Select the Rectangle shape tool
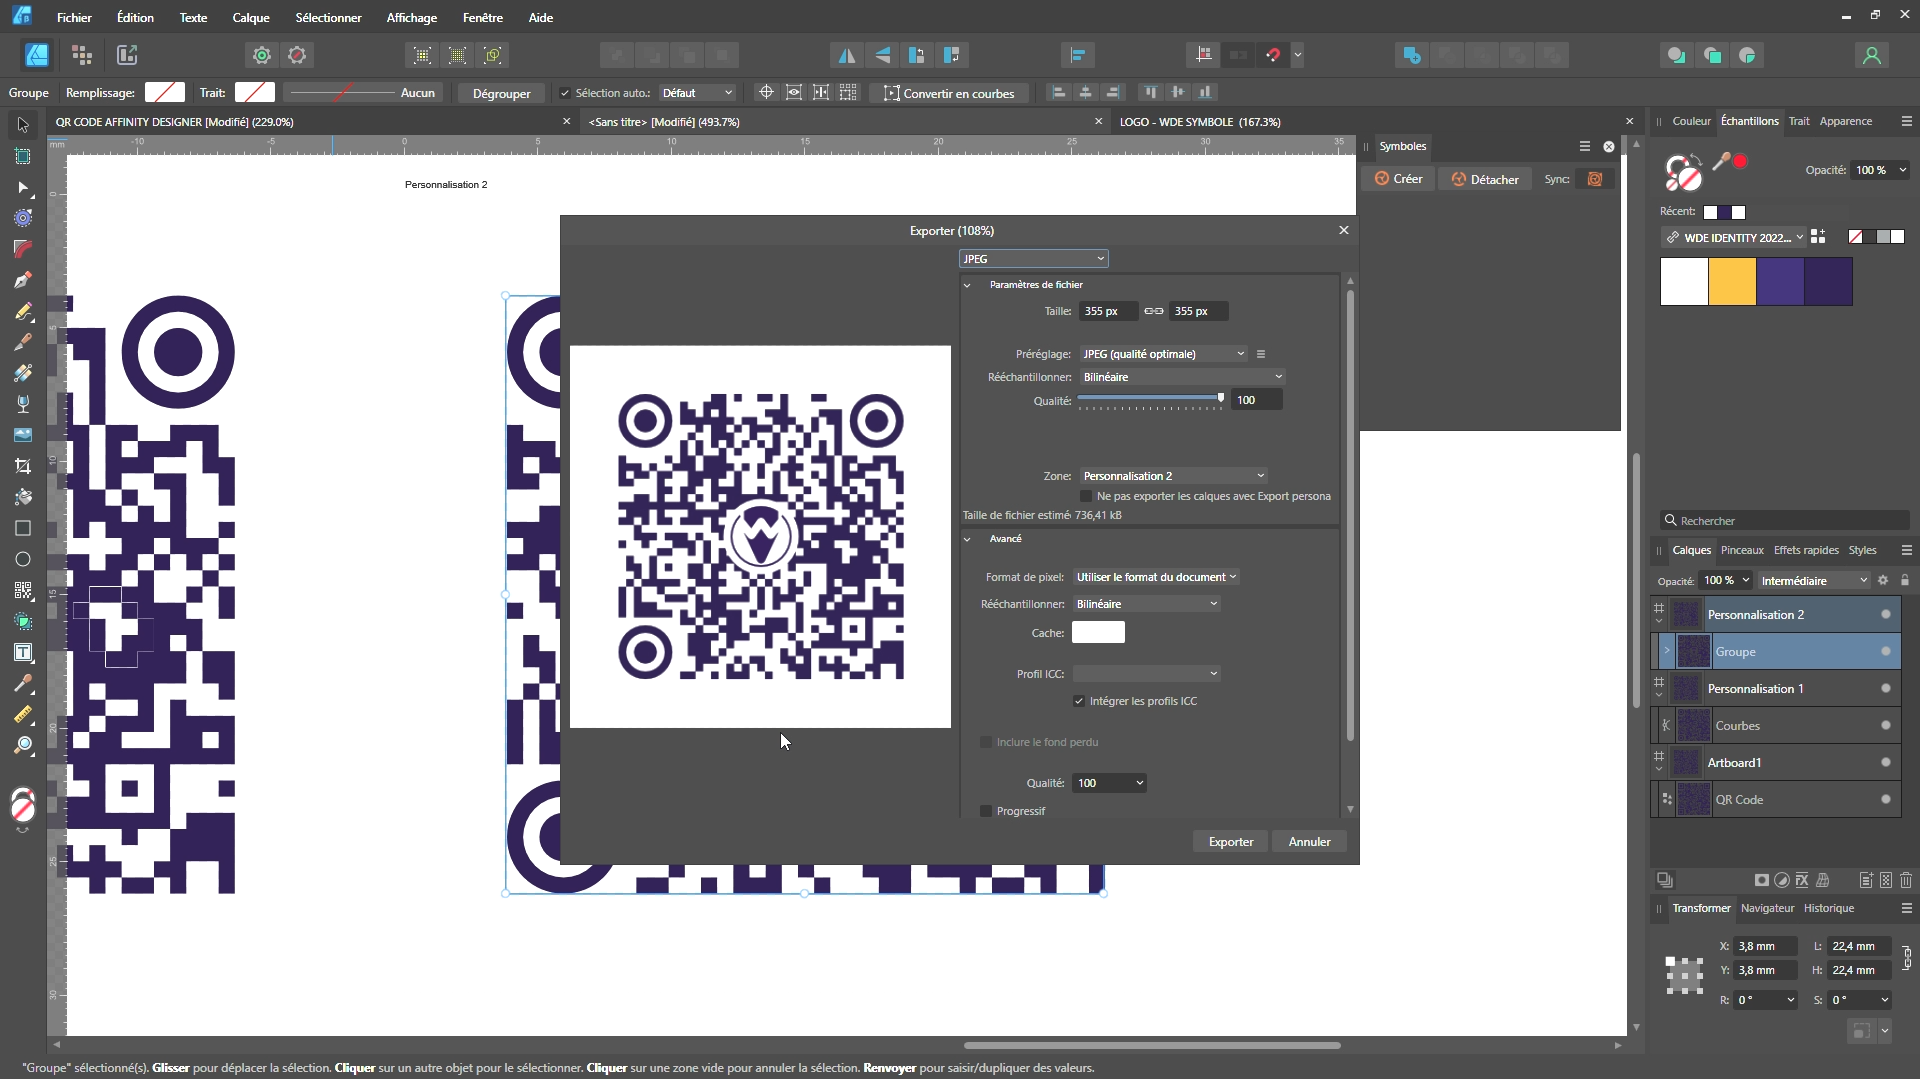Image resolution: width=1920 pixels, height=1080 pixels. coord(23,528)
